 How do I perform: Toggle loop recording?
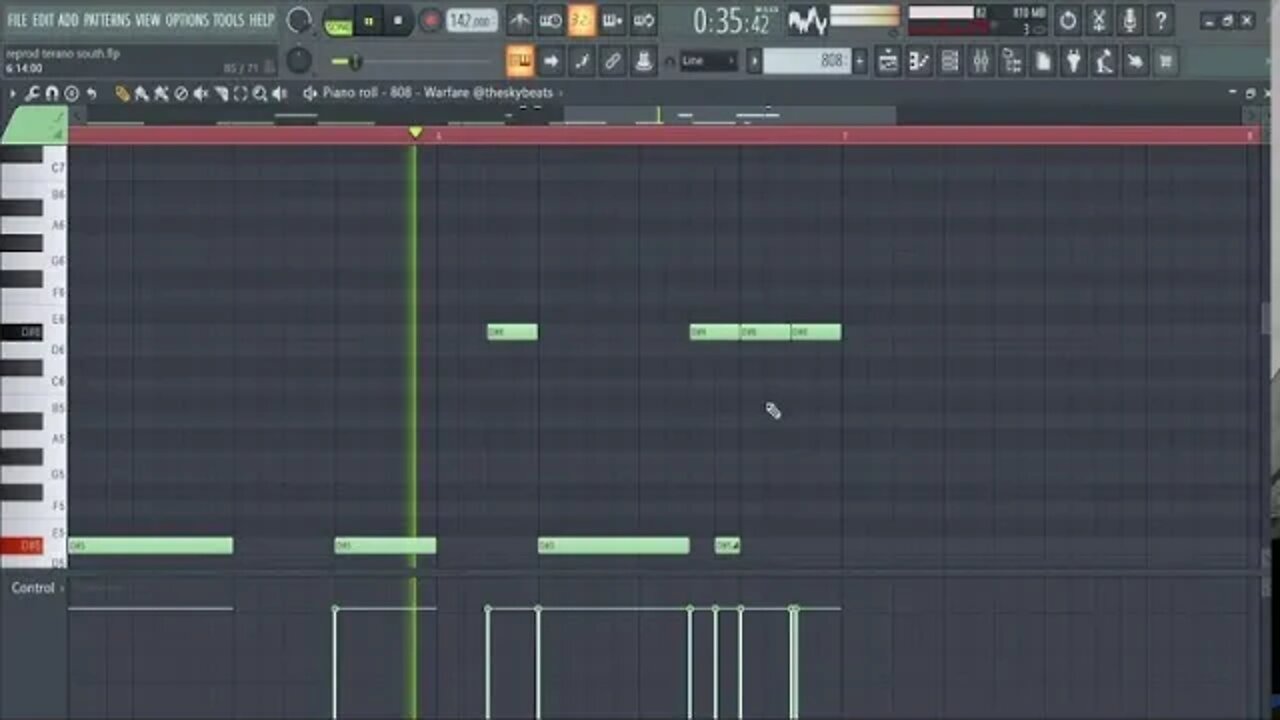tap(644, 20)
